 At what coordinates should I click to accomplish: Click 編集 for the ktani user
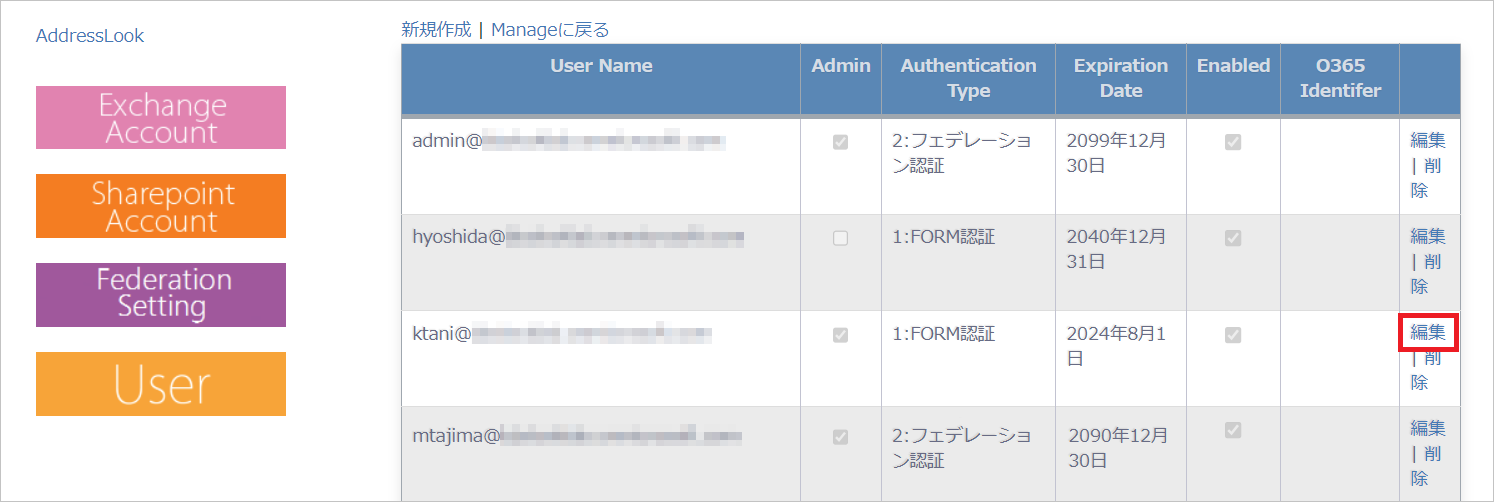(x=1428, y=333)
